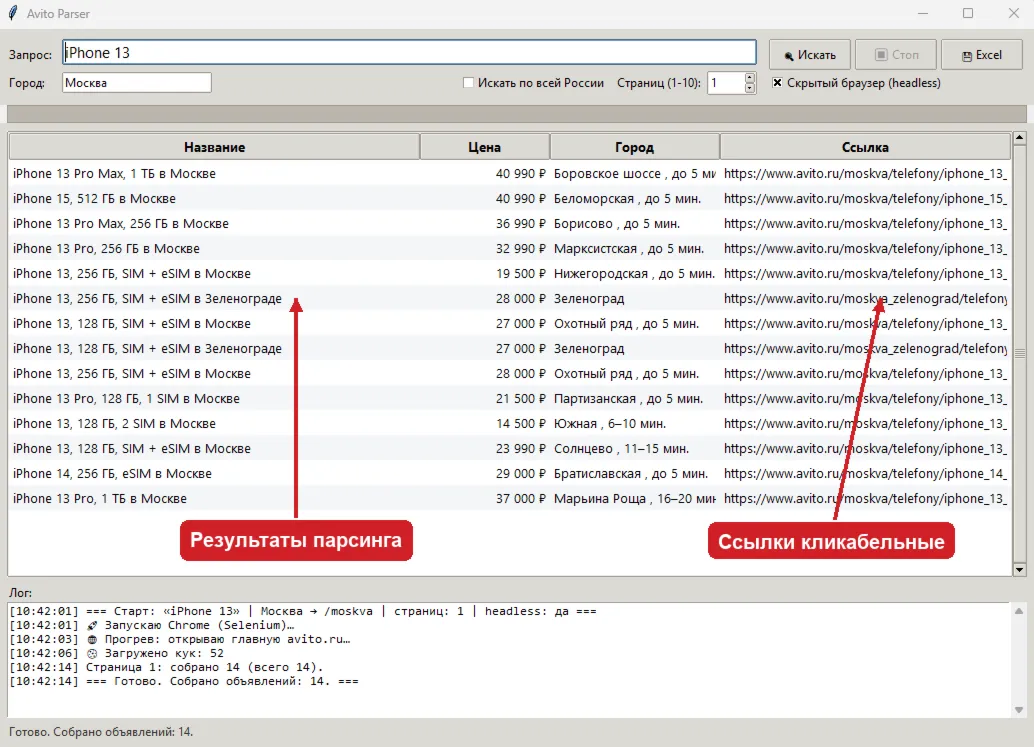Image resolution: width=1034 pixels, height=747 pixels.
Task: Open the iphone_14_ Avito link
Action: click(865, 474)
